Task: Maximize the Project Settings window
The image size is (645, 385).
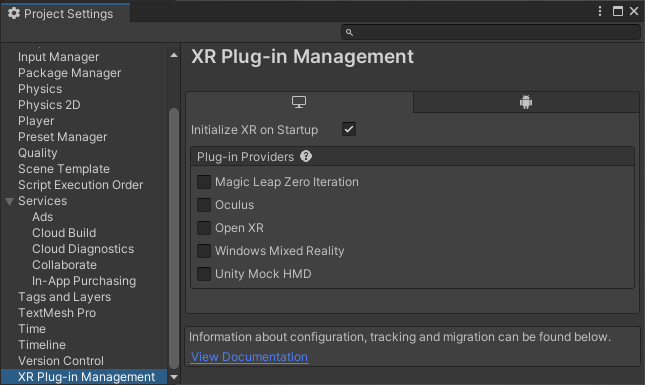Action: coord(617,11)
